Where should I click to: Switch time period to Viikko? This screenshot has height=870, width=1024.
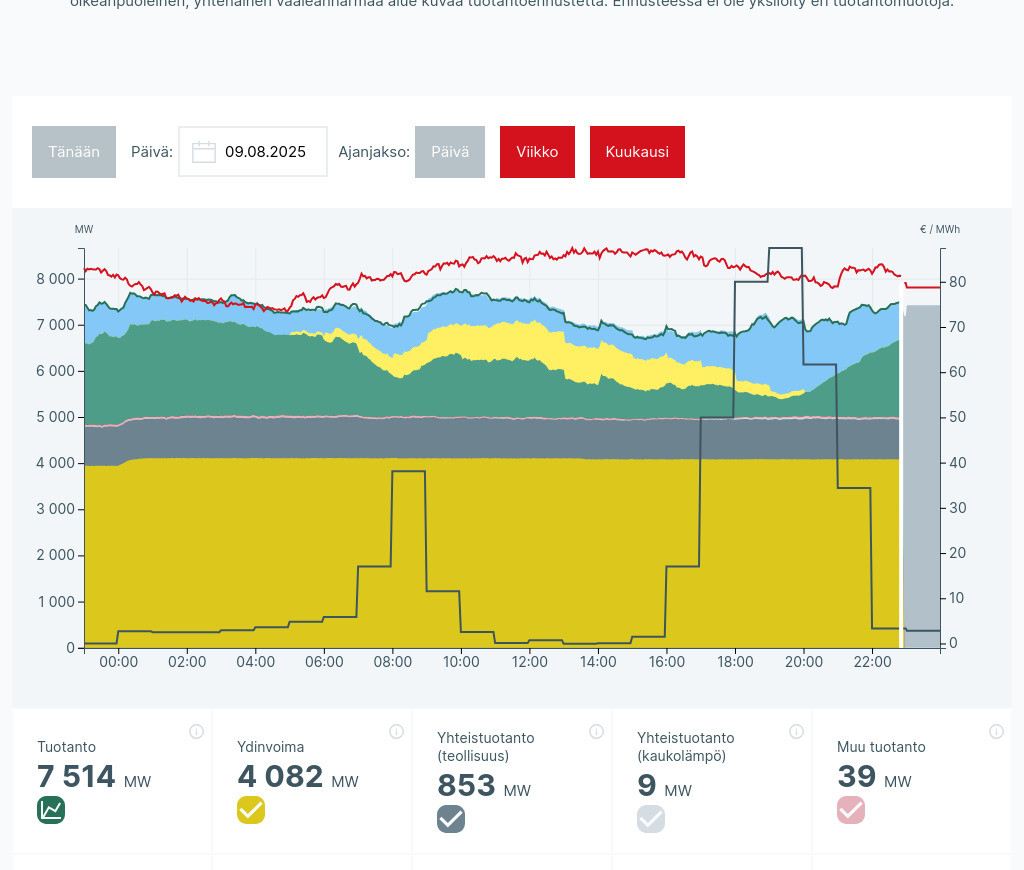tap(537, 152)
